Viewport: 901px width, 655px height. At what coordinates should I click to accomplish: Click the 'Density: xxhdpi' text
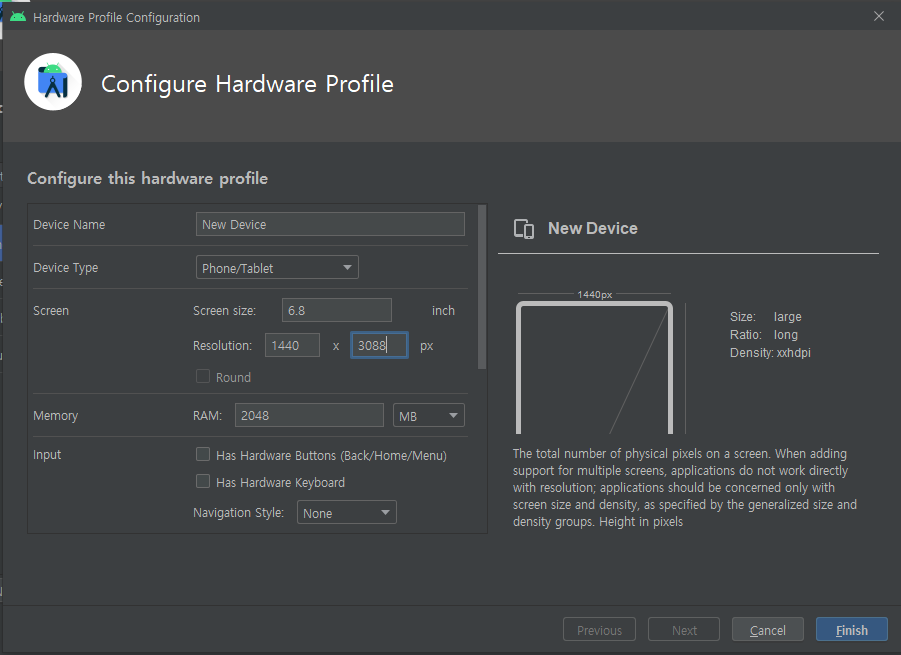770,353
